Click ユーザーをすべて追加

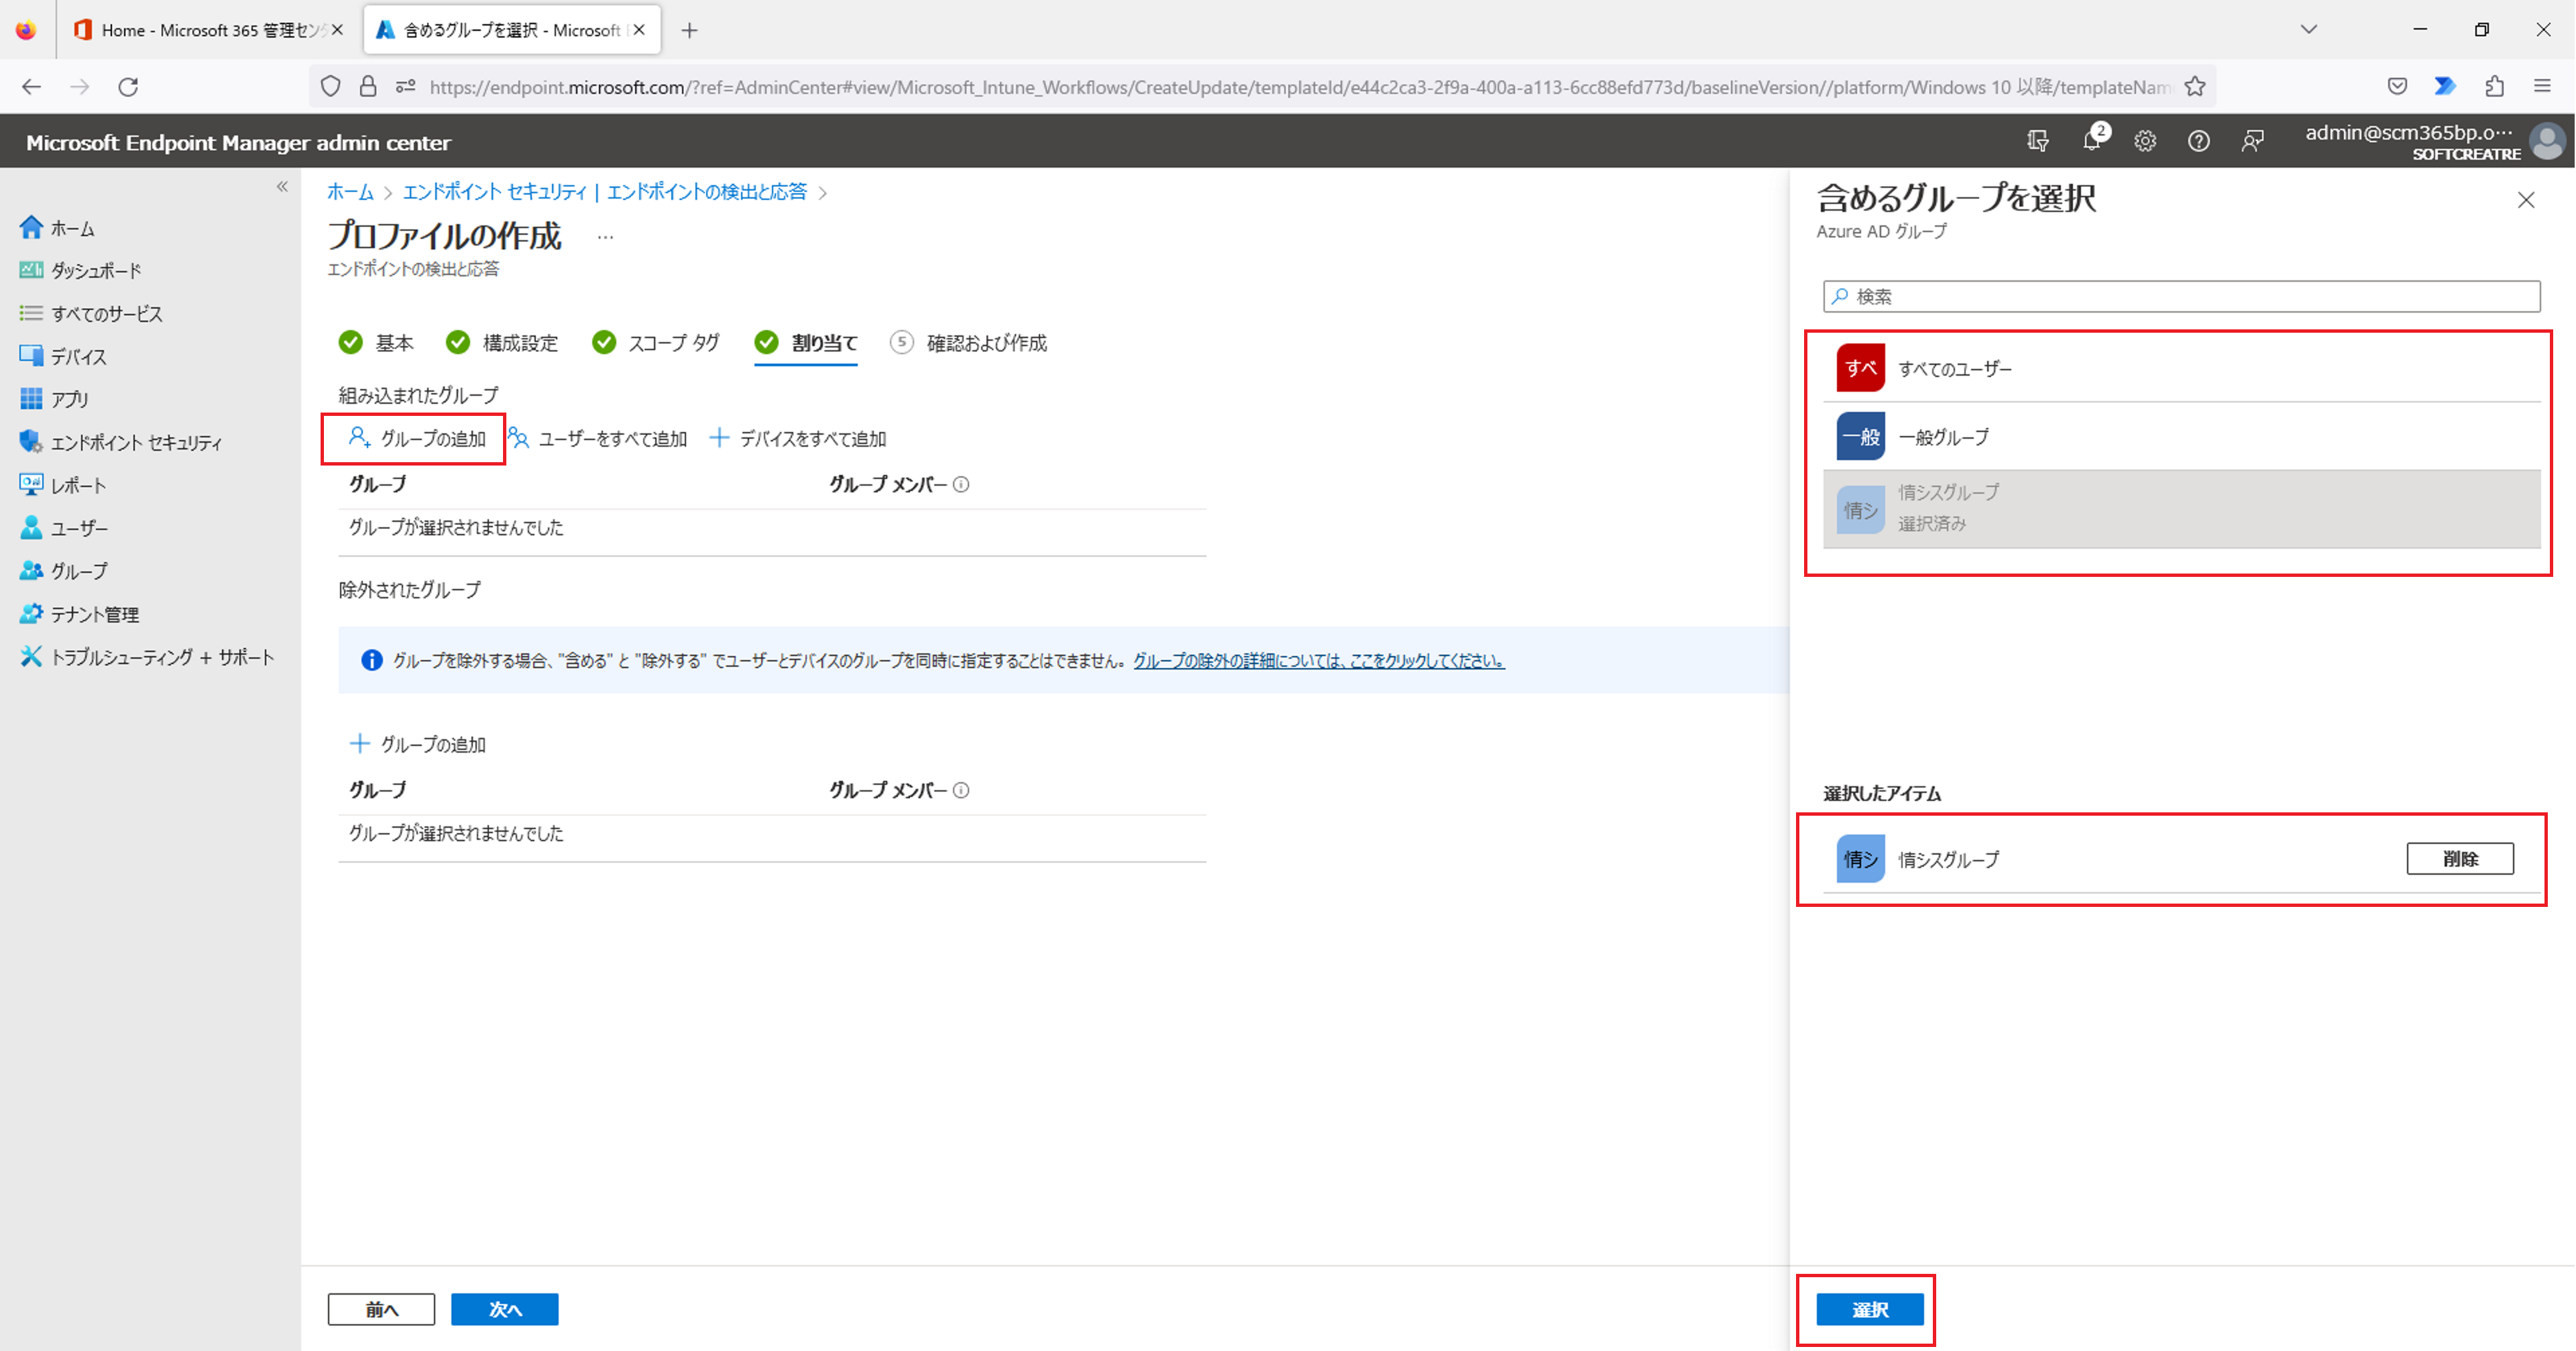597,438
